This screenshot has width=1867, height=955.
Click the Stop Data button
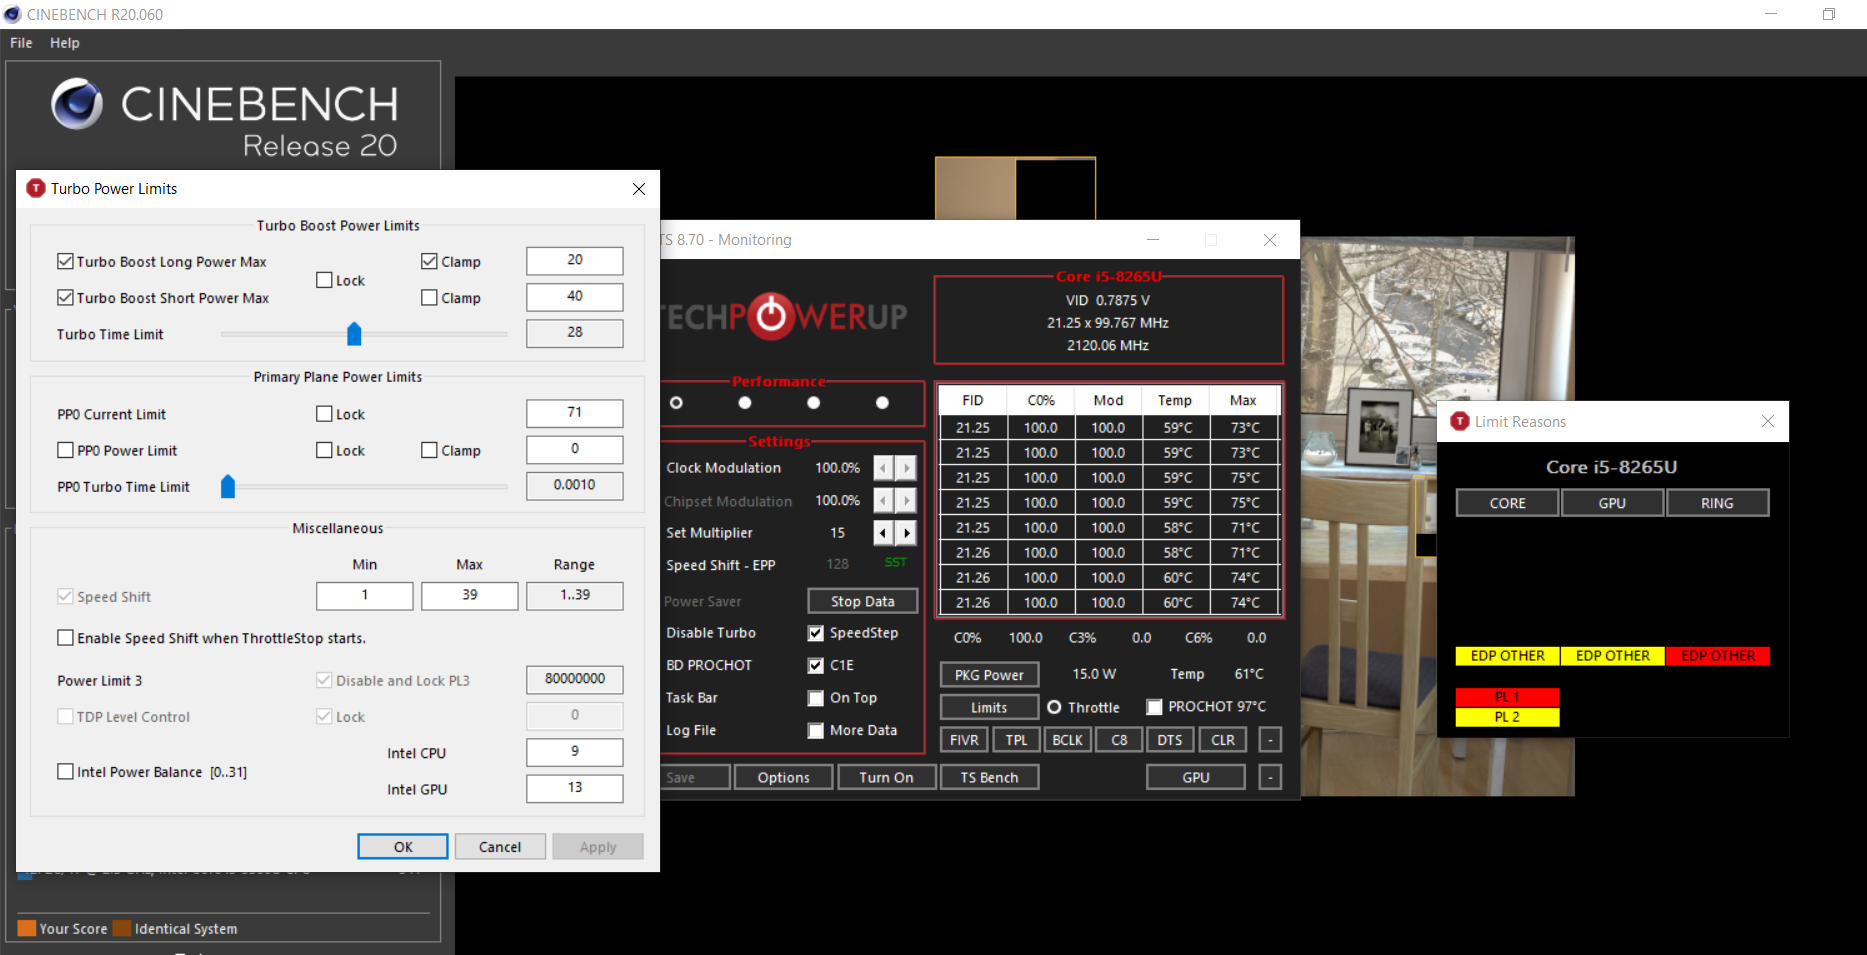click(863, 601)
